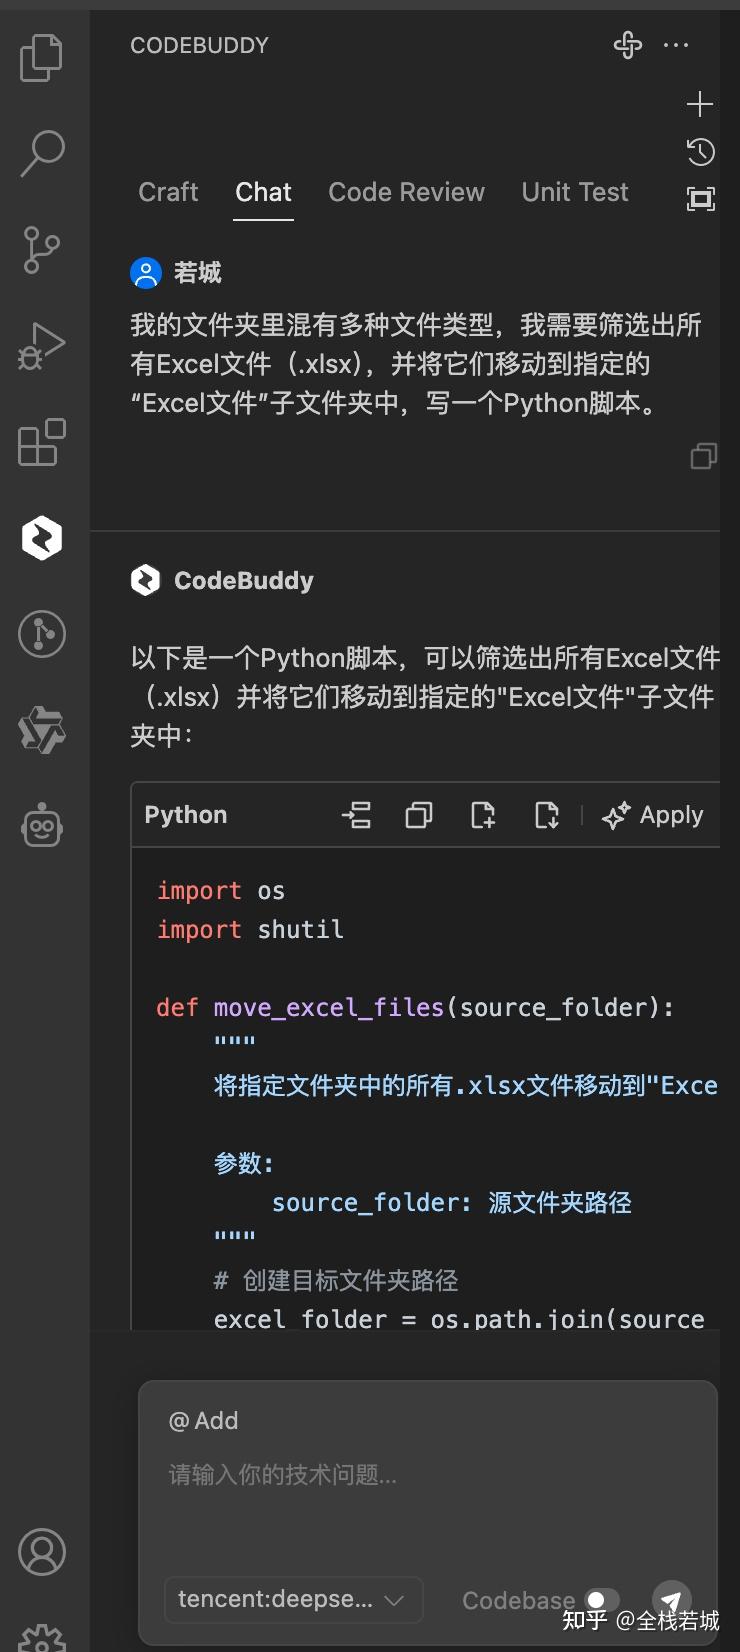Click the chat history icon
The width and height of the screenshot is (740, 1652).
[700, 152]
